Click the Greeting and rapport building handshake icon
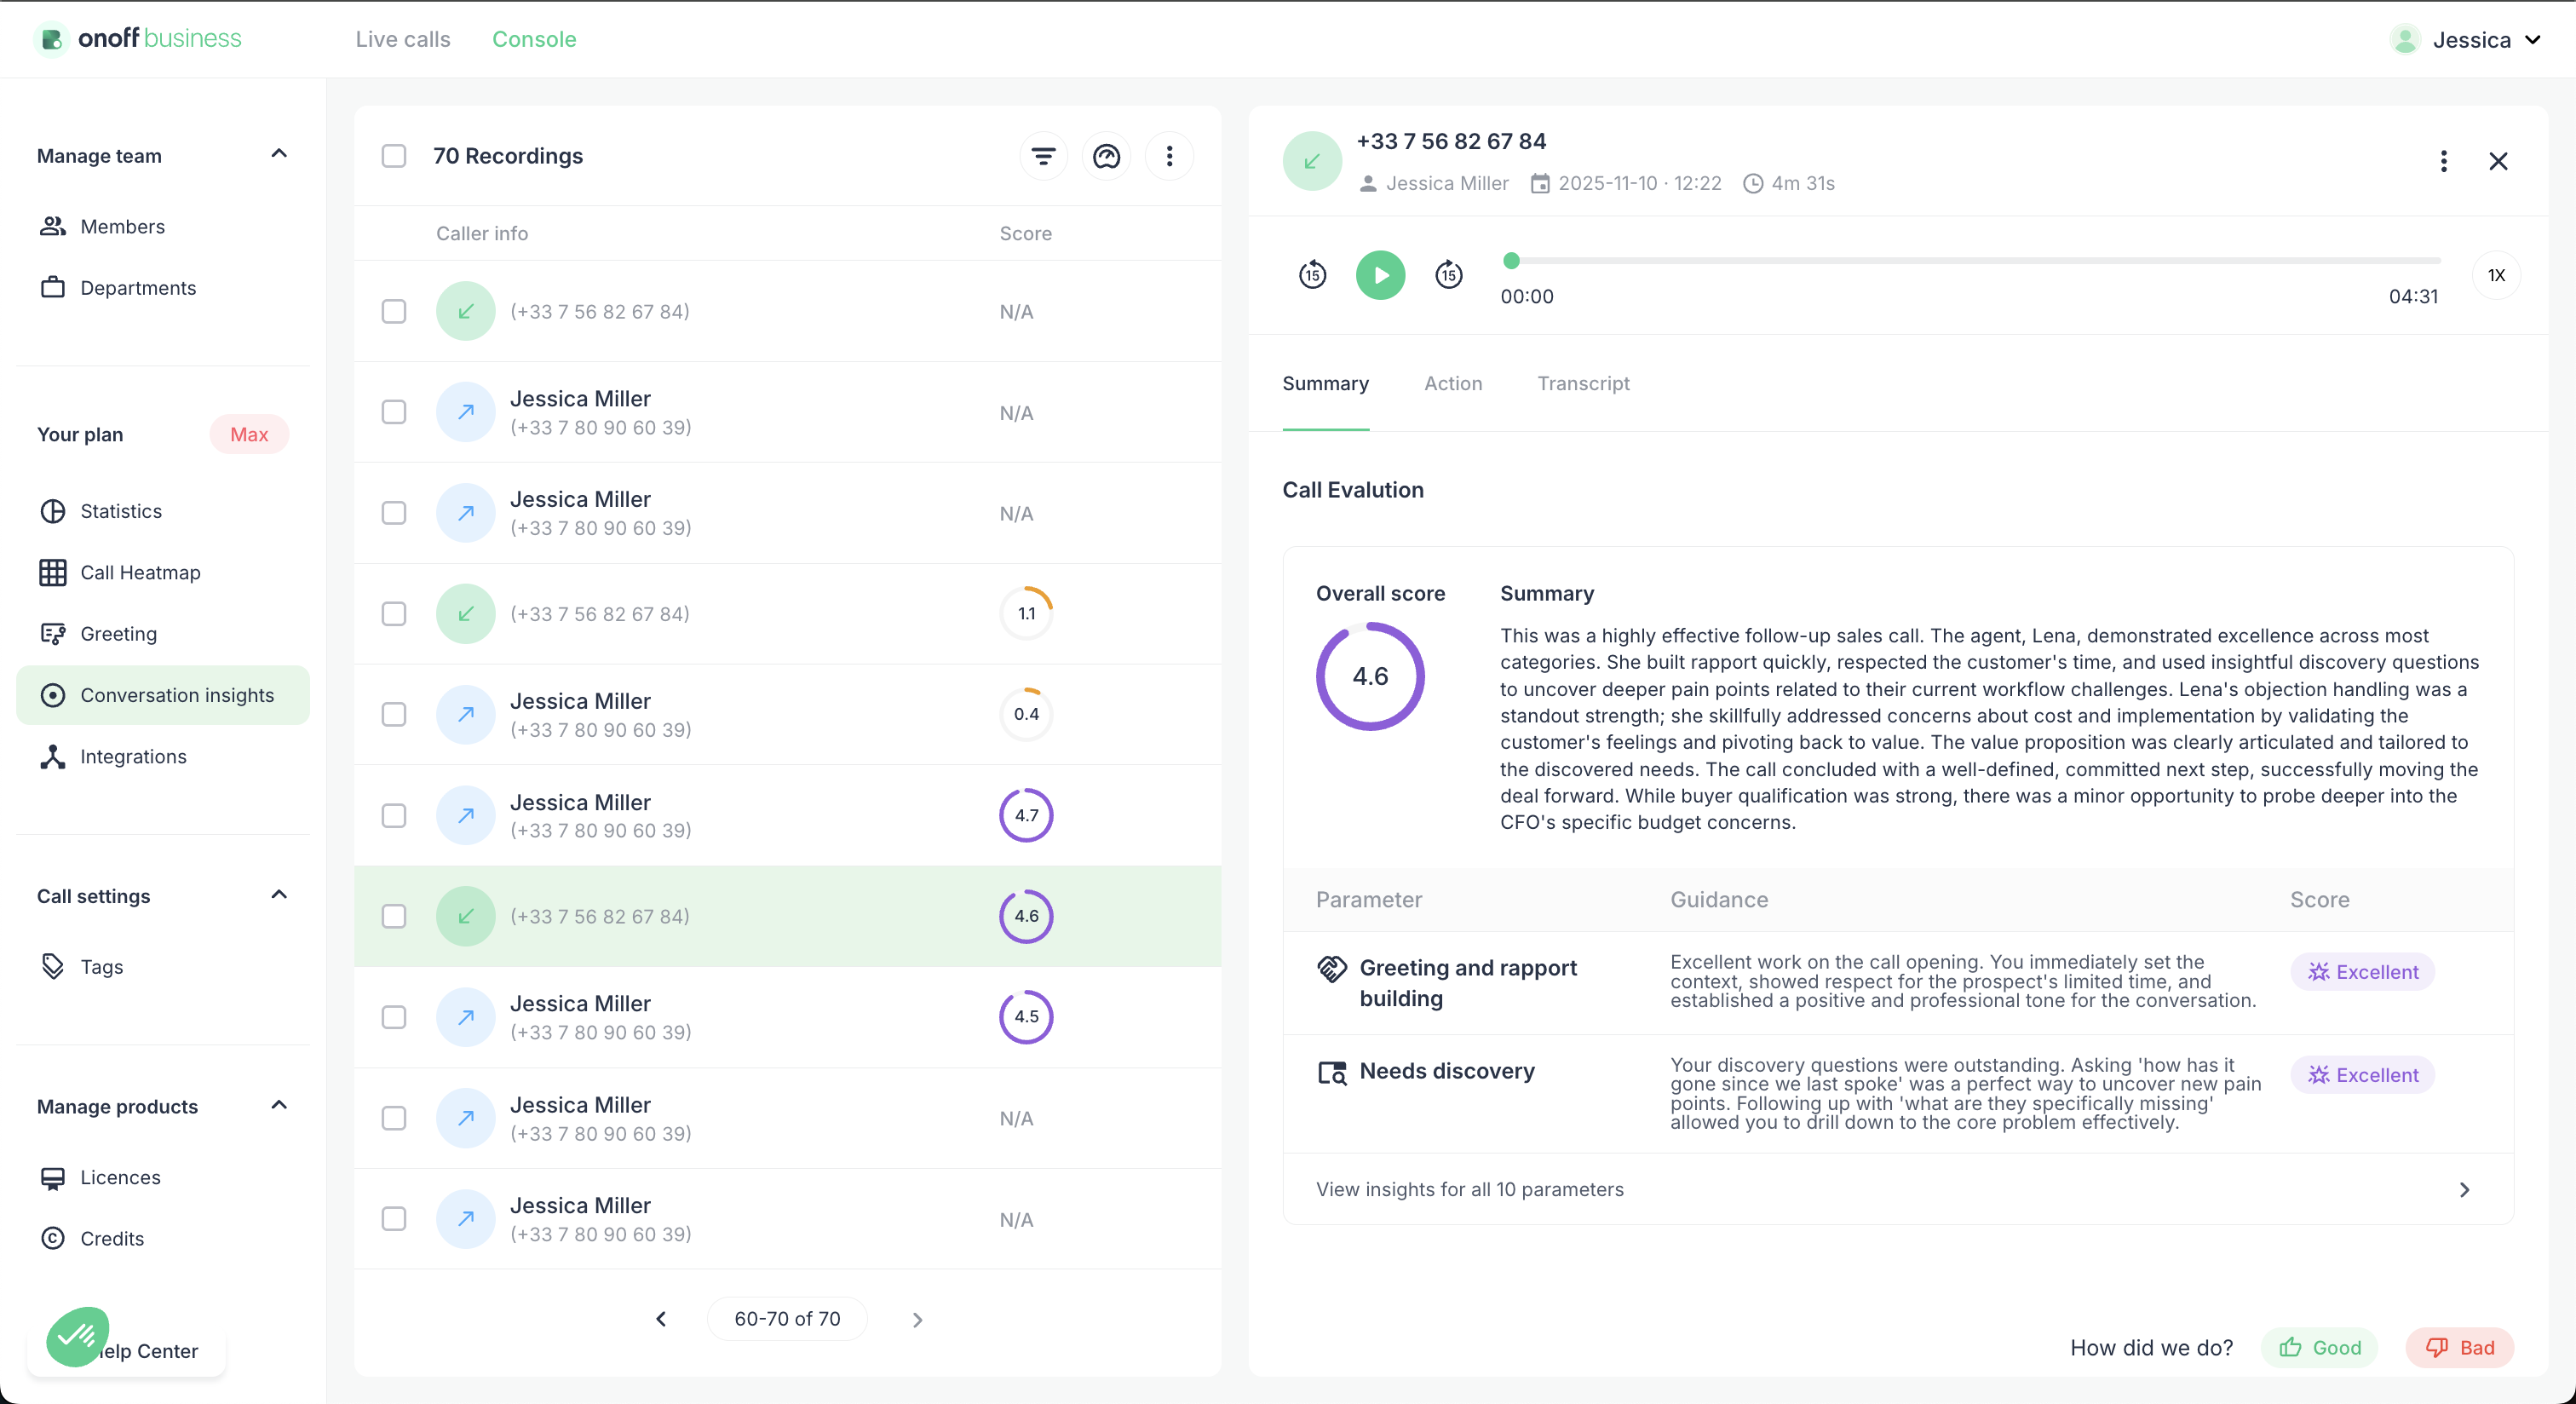The image size is (2576, 1404). tap(1332, 968)
